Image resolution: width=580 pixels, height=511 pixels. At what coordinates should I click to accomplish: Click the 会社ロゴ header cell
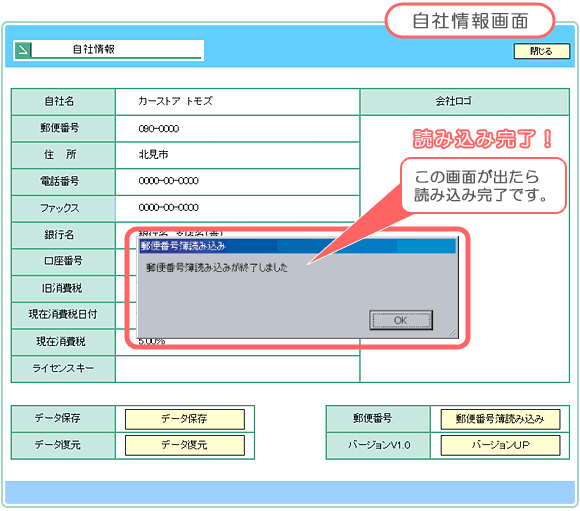465,101
